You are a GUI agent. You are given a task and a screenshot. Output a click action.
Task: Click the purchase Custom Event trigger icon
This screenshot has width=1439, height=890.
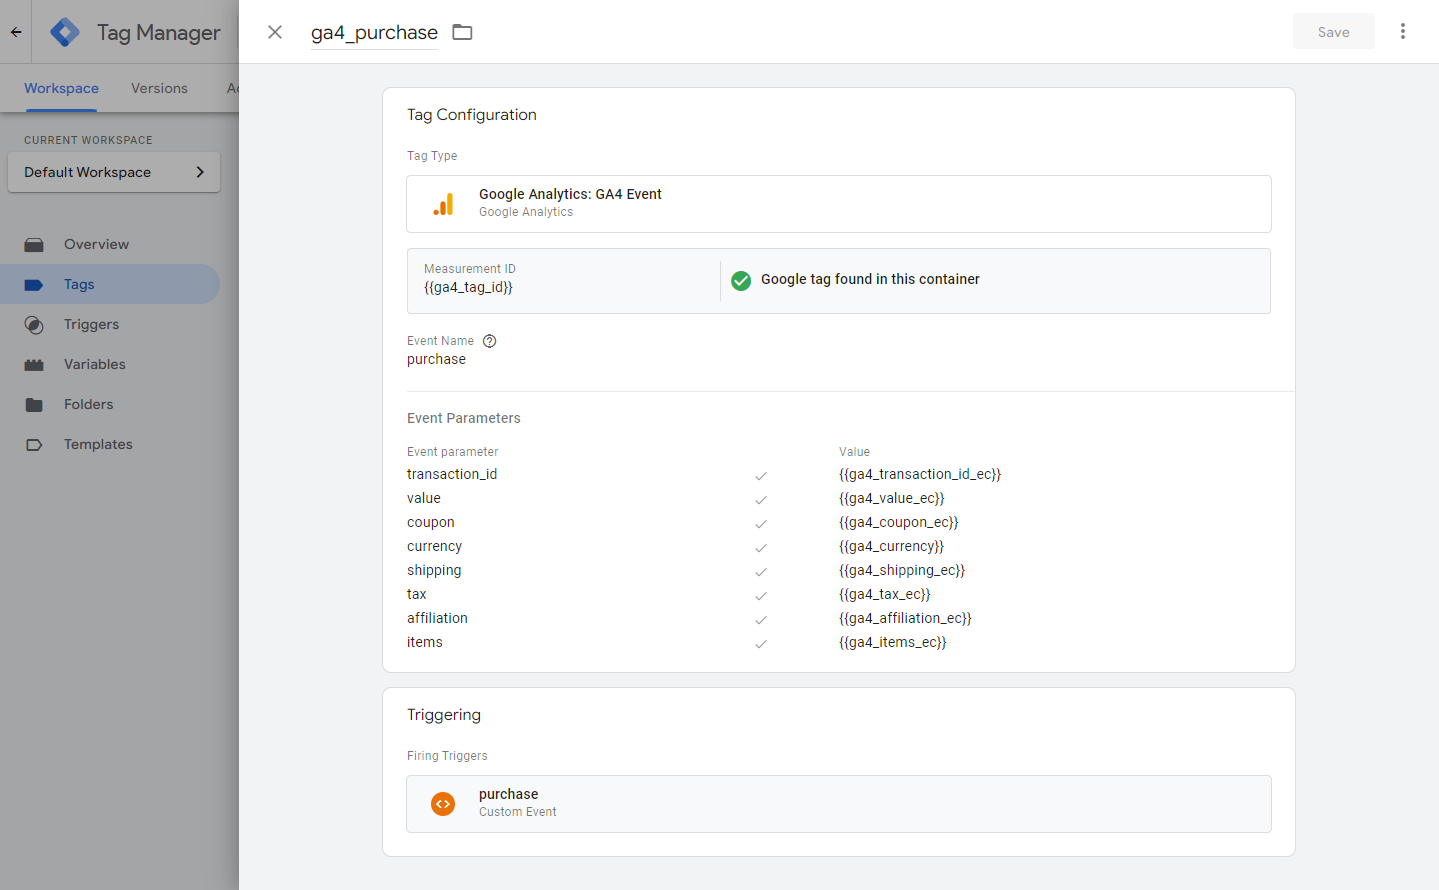point(443,804)
